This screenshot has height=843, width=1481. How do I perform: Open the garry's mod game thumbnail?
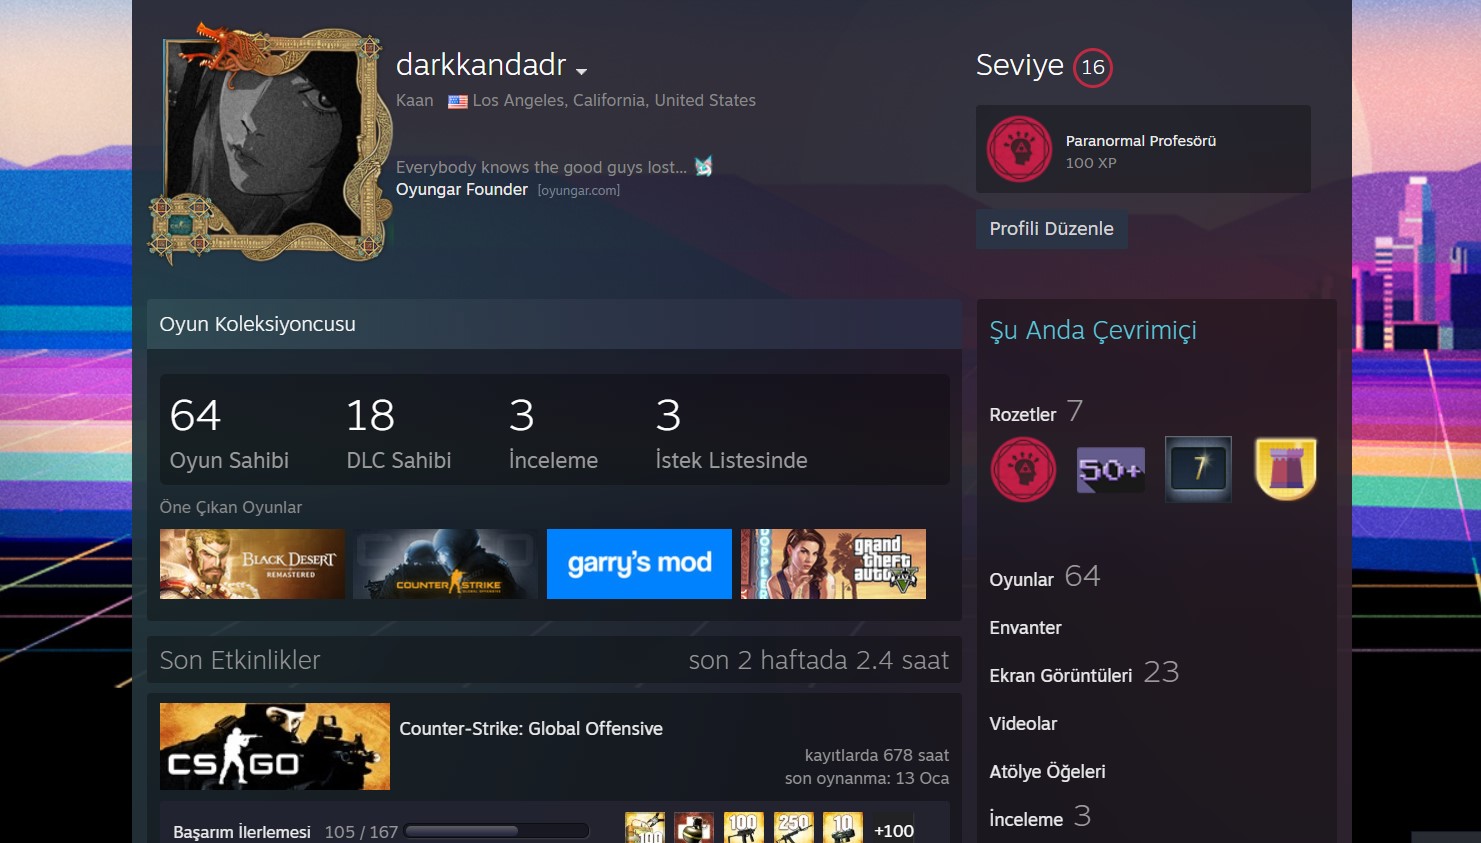639,564
